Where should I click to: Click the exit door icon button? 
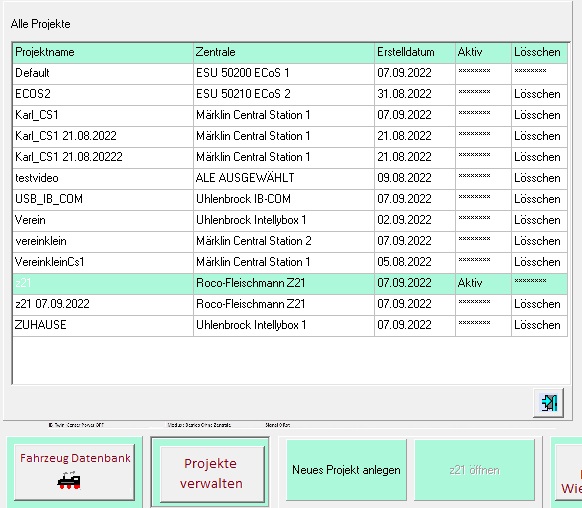(548, 403)
